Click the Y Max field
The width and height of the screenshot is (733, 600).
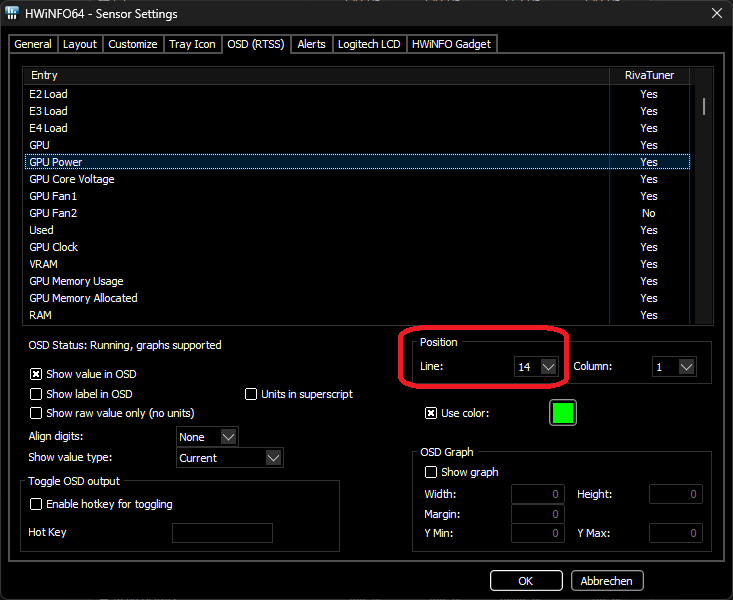pos(676,533)
